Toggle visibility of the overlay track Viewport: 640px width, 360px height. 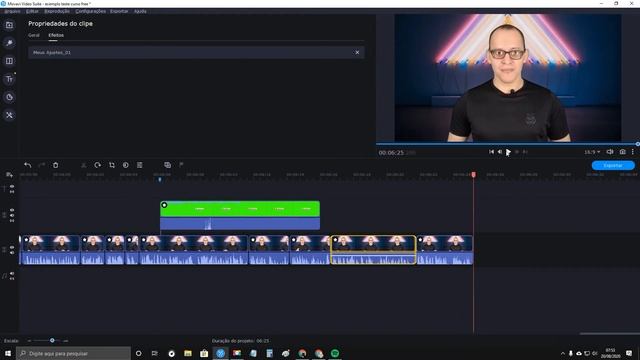pos(12,210)
